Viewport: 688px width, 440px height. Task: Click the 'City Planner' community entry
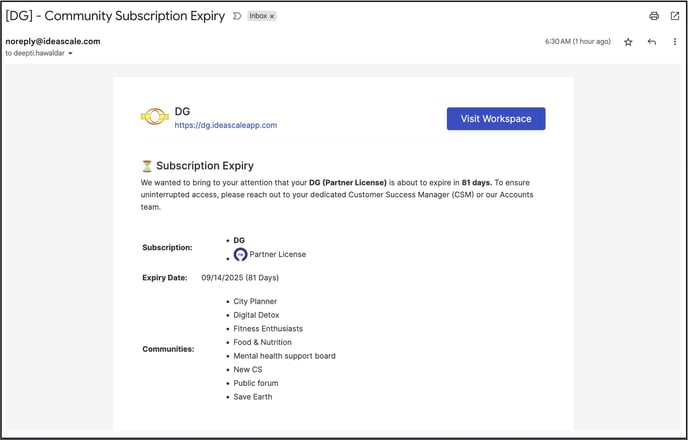[x=255, y=301]
